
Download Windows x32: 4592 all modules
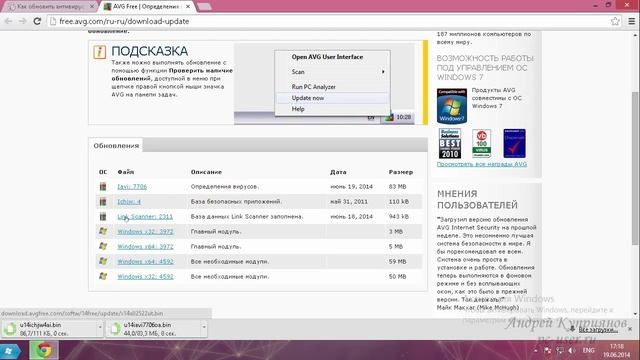[145, 277]
